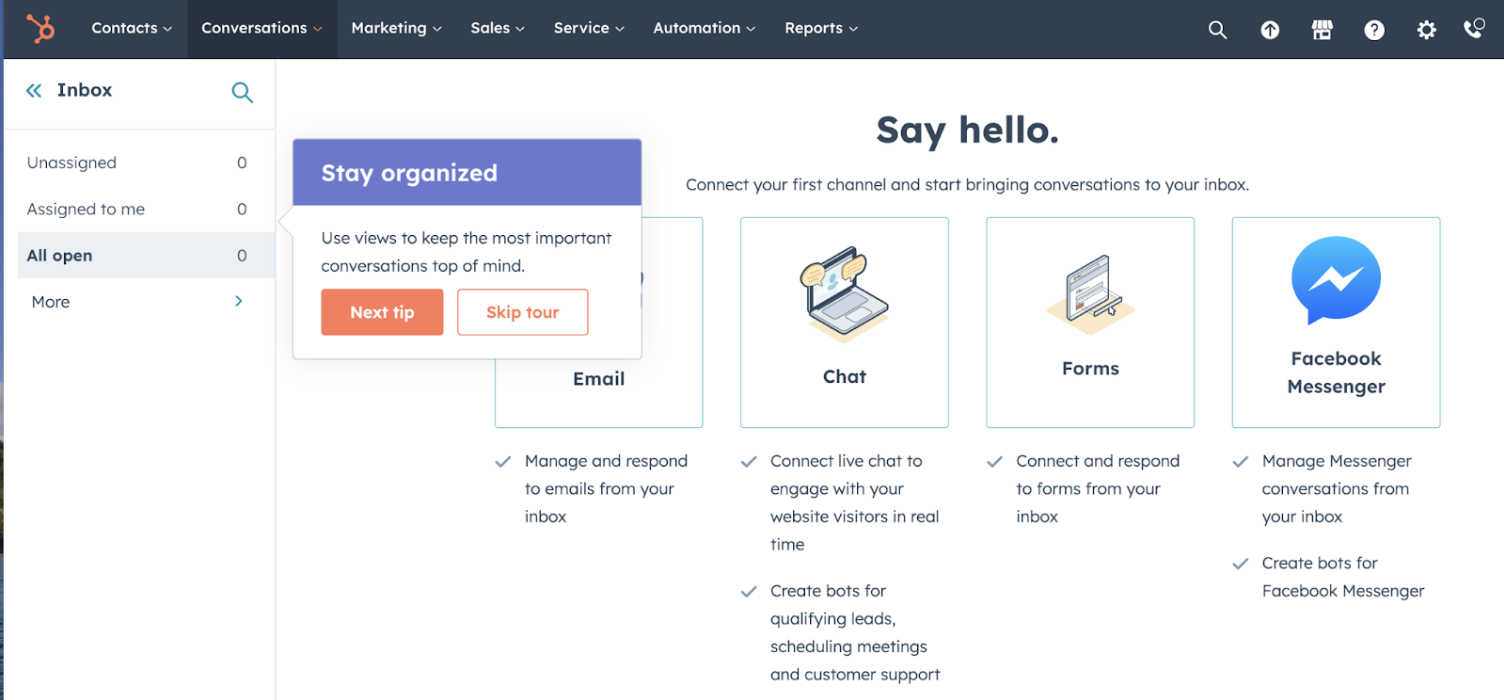Skip the tour
This screenshot has width=1504, height=700.
pyautogui.click(x=522, y=312)
